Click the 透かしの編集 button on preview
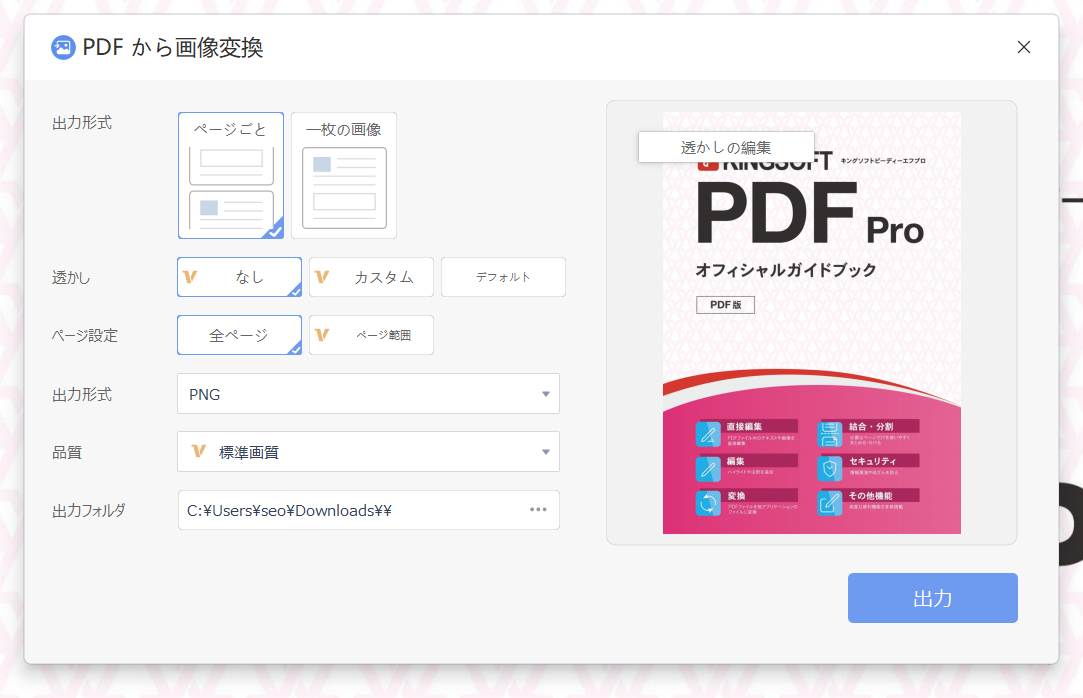Viewport: 1083px width, 698px height. (x=726, y=147)
